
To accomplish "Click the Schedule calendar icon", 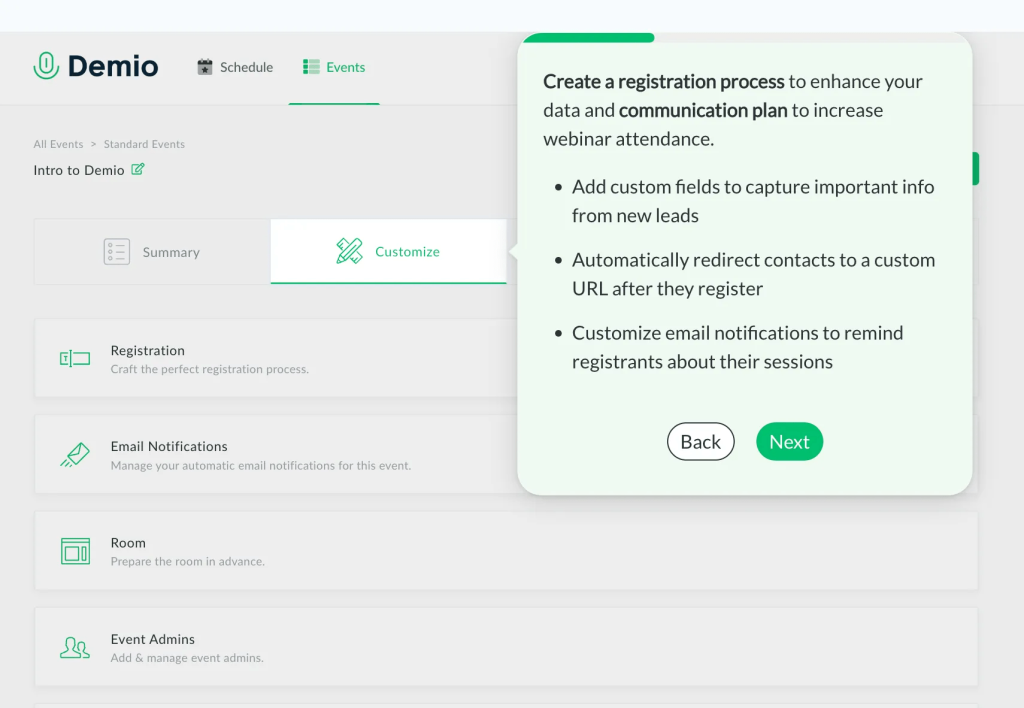I will [204, 67].
